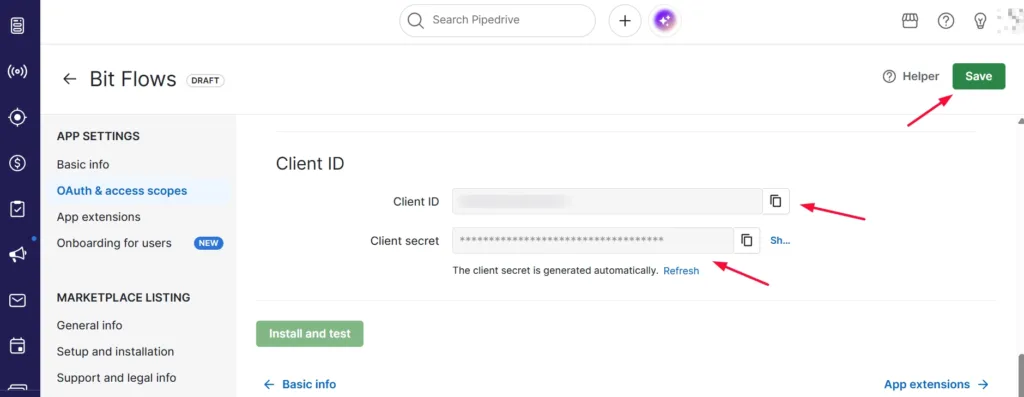Select OAuth & access scopes page
The image size is (1024, 397).
coord(122,191)
